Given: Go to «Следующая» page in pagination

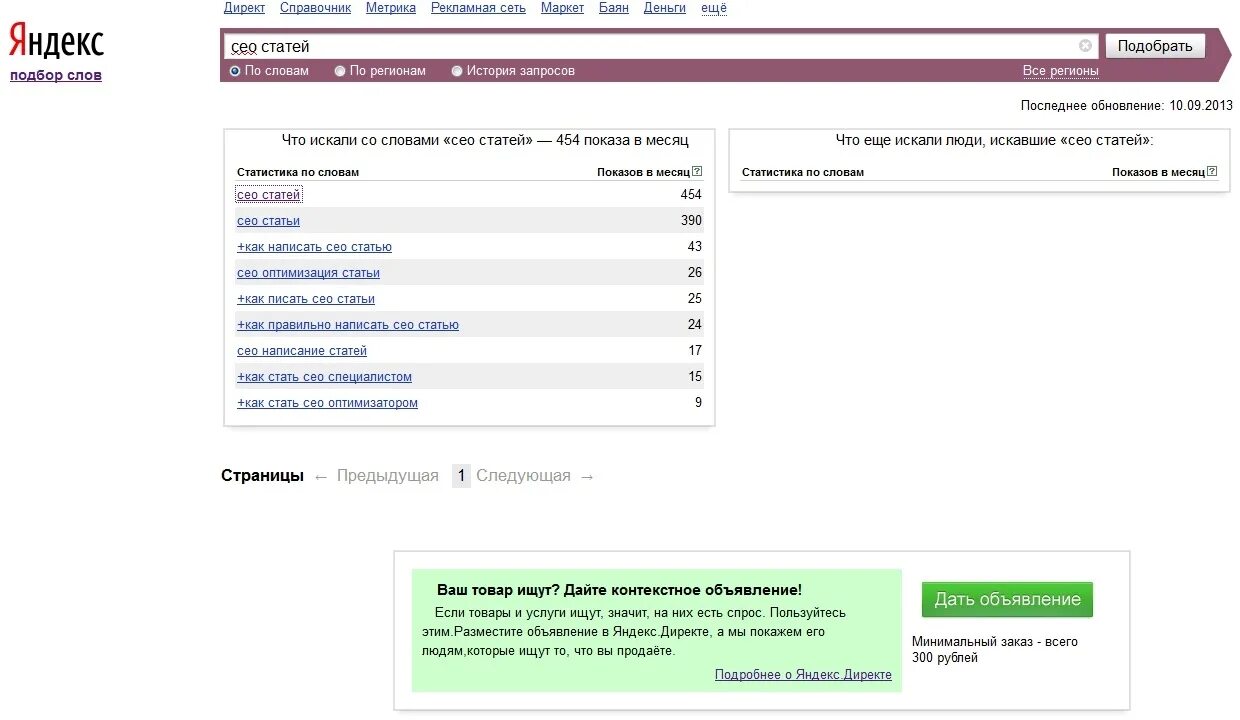Looking at the screenshot, I should [522, 475].
